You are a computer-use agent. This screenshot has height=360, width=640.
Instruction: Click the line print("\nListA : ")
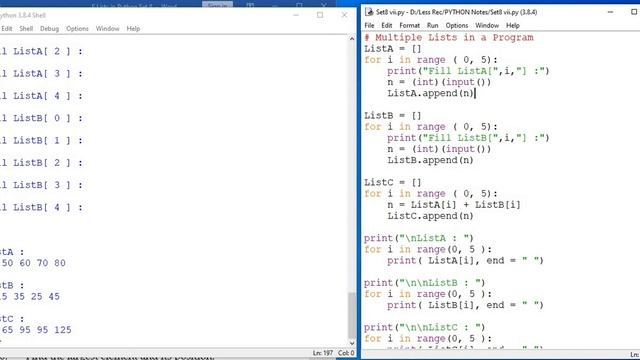(x=419, y=238)
